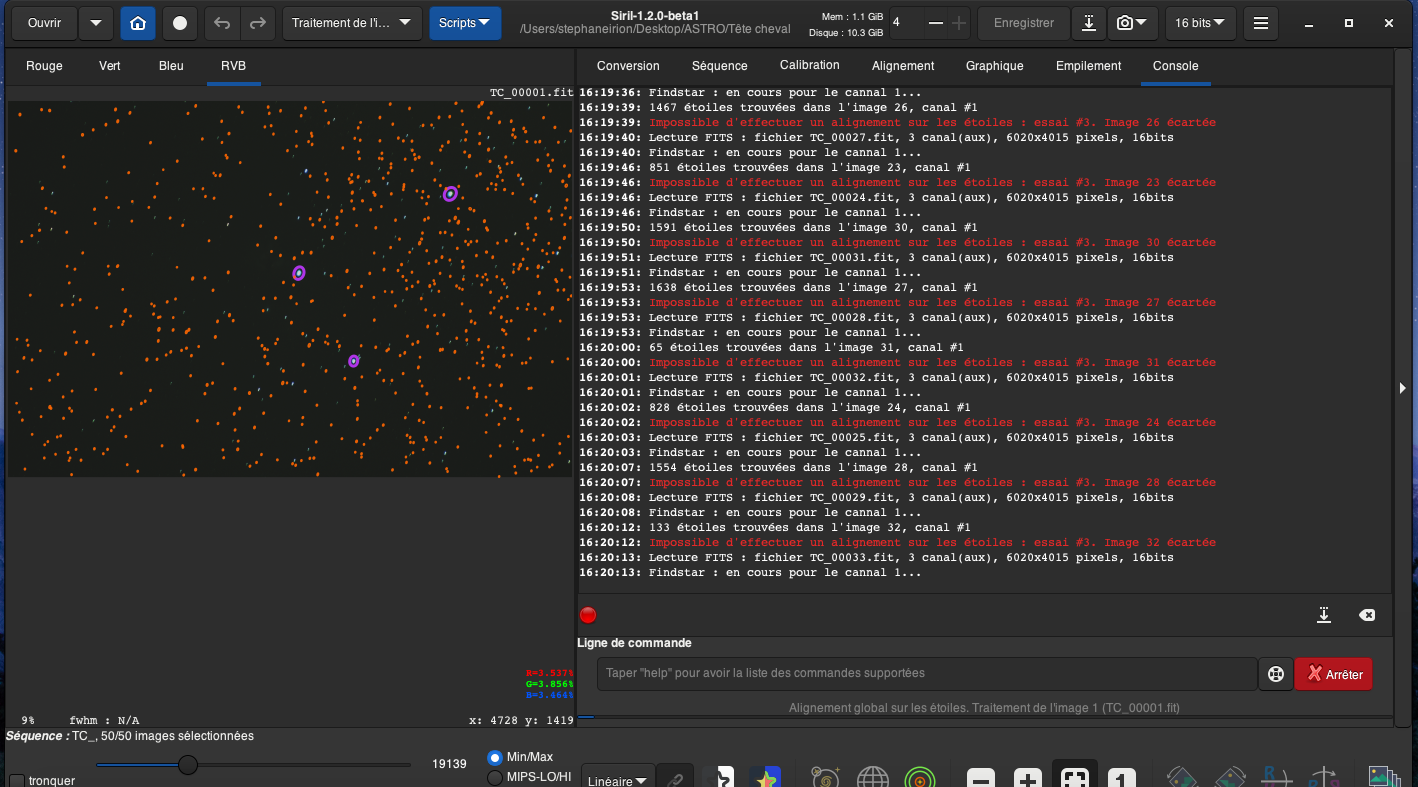Click the alignment progress bar
The width and height of the screenshot is (1418, 787).
coord(985,716)
